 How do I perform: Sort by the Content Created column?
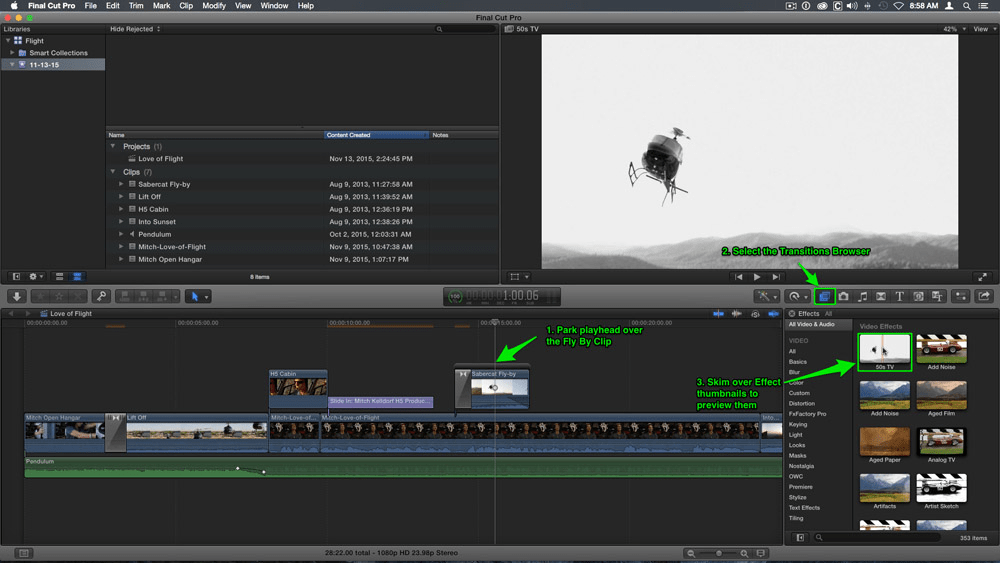coord(376,135)
